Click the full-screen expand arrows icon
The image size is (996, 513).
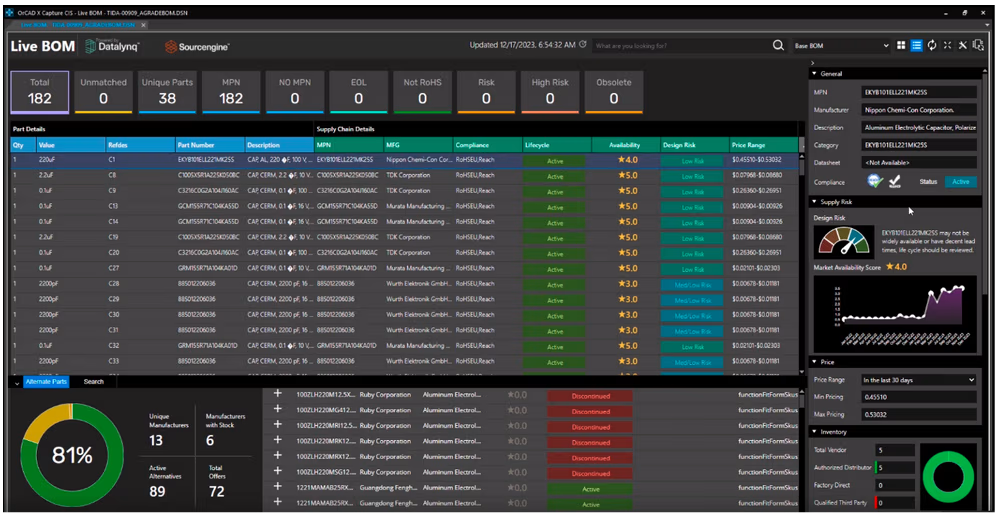point(947,46)
